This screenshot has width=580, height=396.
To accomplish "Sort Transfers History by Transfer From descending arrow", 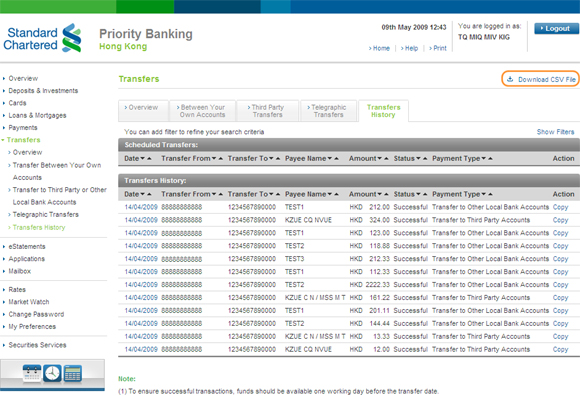I will click(x=214, y=194).
